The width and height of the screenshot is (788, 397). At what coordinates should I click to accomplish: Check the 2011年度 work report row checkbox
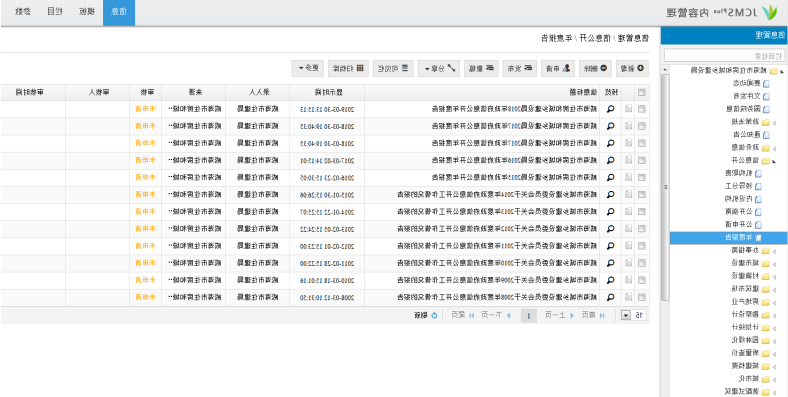point(642,246)
